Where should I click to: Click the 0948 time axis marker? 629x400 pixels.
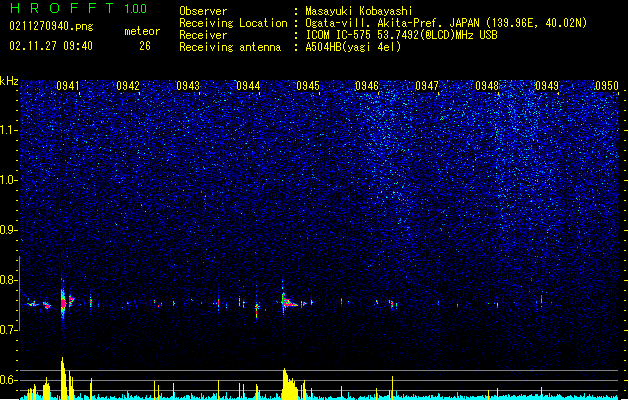click(x=487, y=86)
